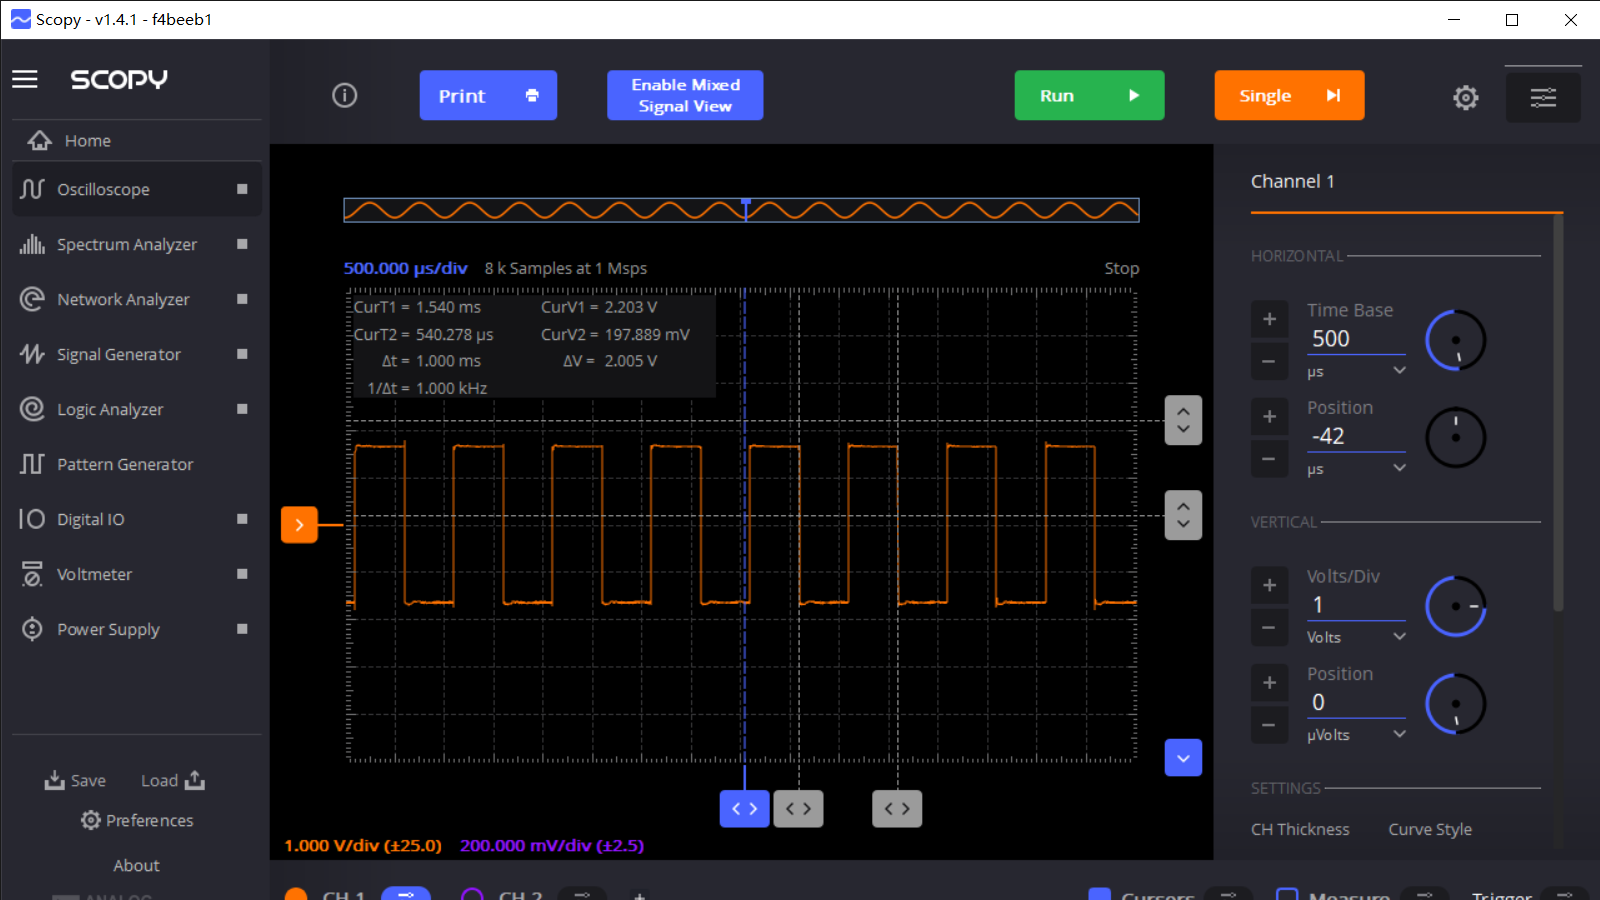1600x900 pixels.
Task: Toggle the Logic Analyzer run square
Action: point(242,409)
